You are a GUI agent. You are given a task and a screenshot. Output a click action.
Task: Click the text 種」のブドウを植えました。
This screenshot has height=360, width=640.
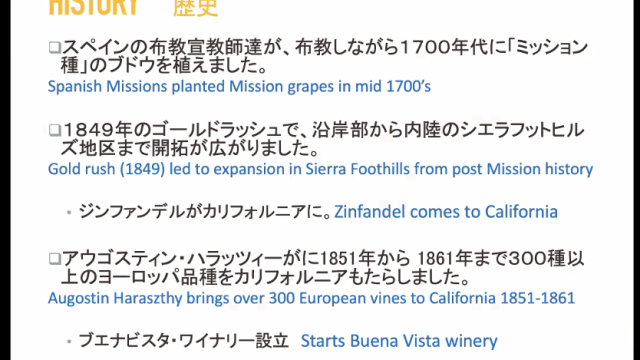point(164,65)
